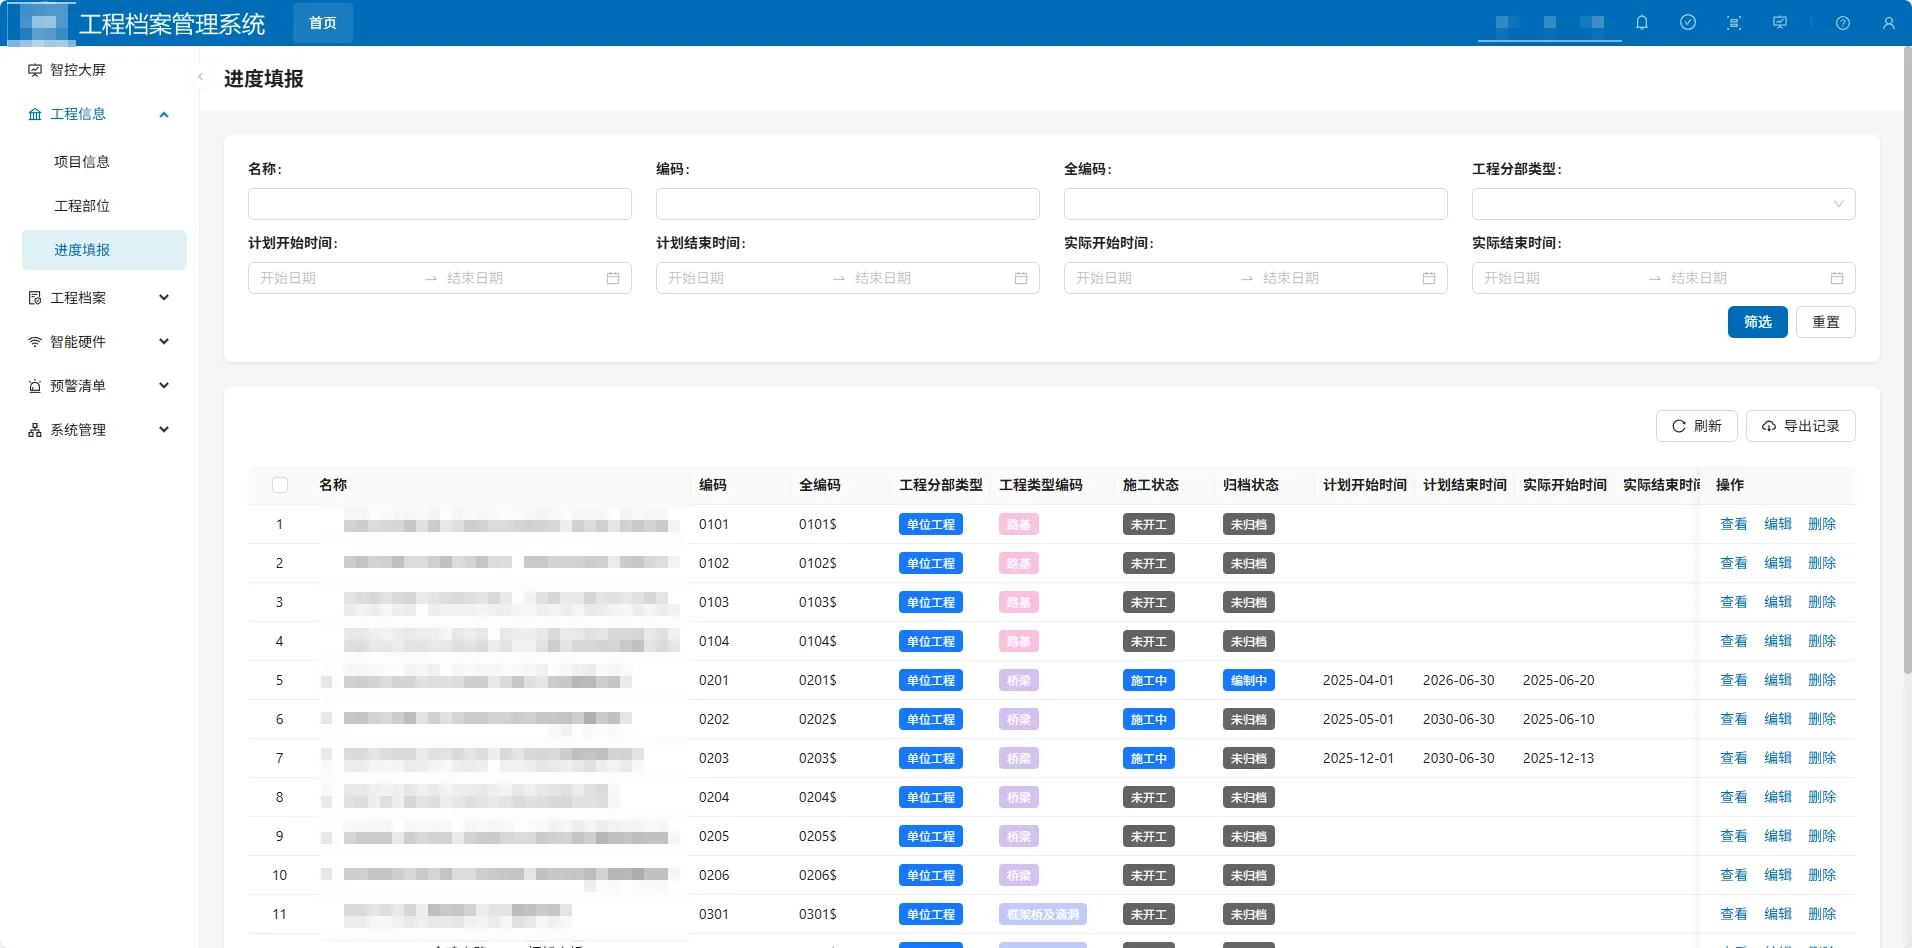Expand the 智能硬件 sidebar menu

[x=100, y=342]
